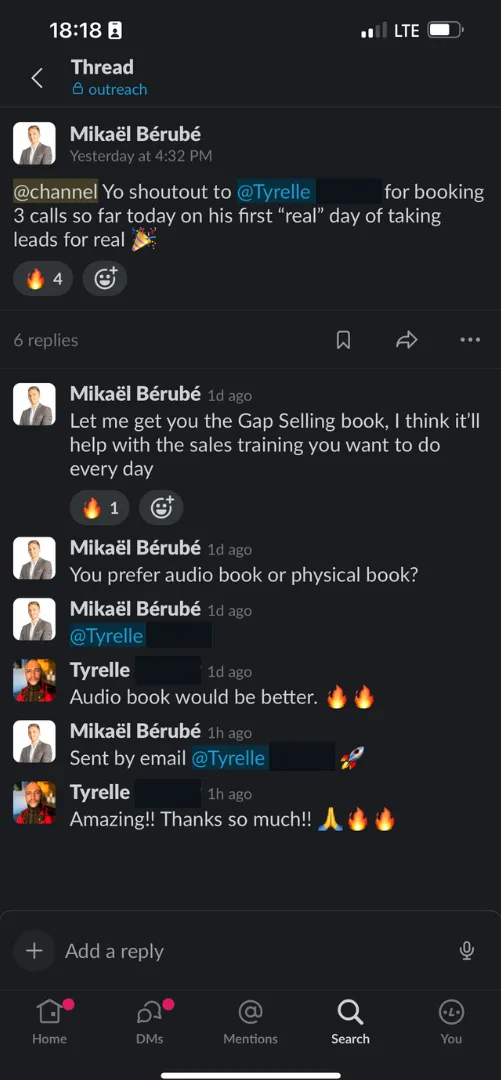
Task: Add reaction to the Gap Selling reply
Action: pos(161,508)
